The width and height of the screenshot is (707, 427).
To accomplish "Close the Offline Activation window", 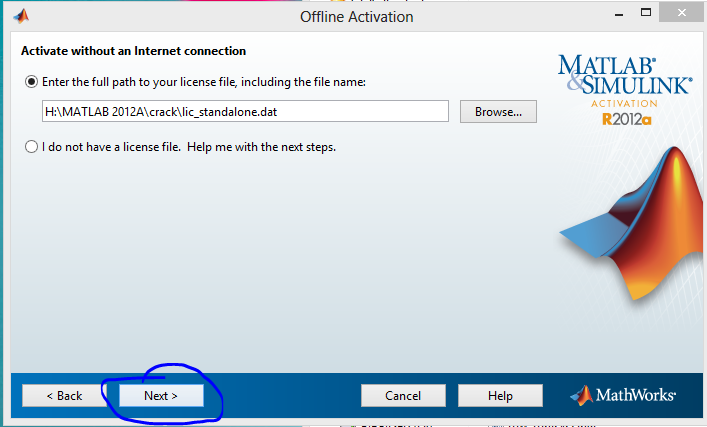I will [x=681, y=13].
